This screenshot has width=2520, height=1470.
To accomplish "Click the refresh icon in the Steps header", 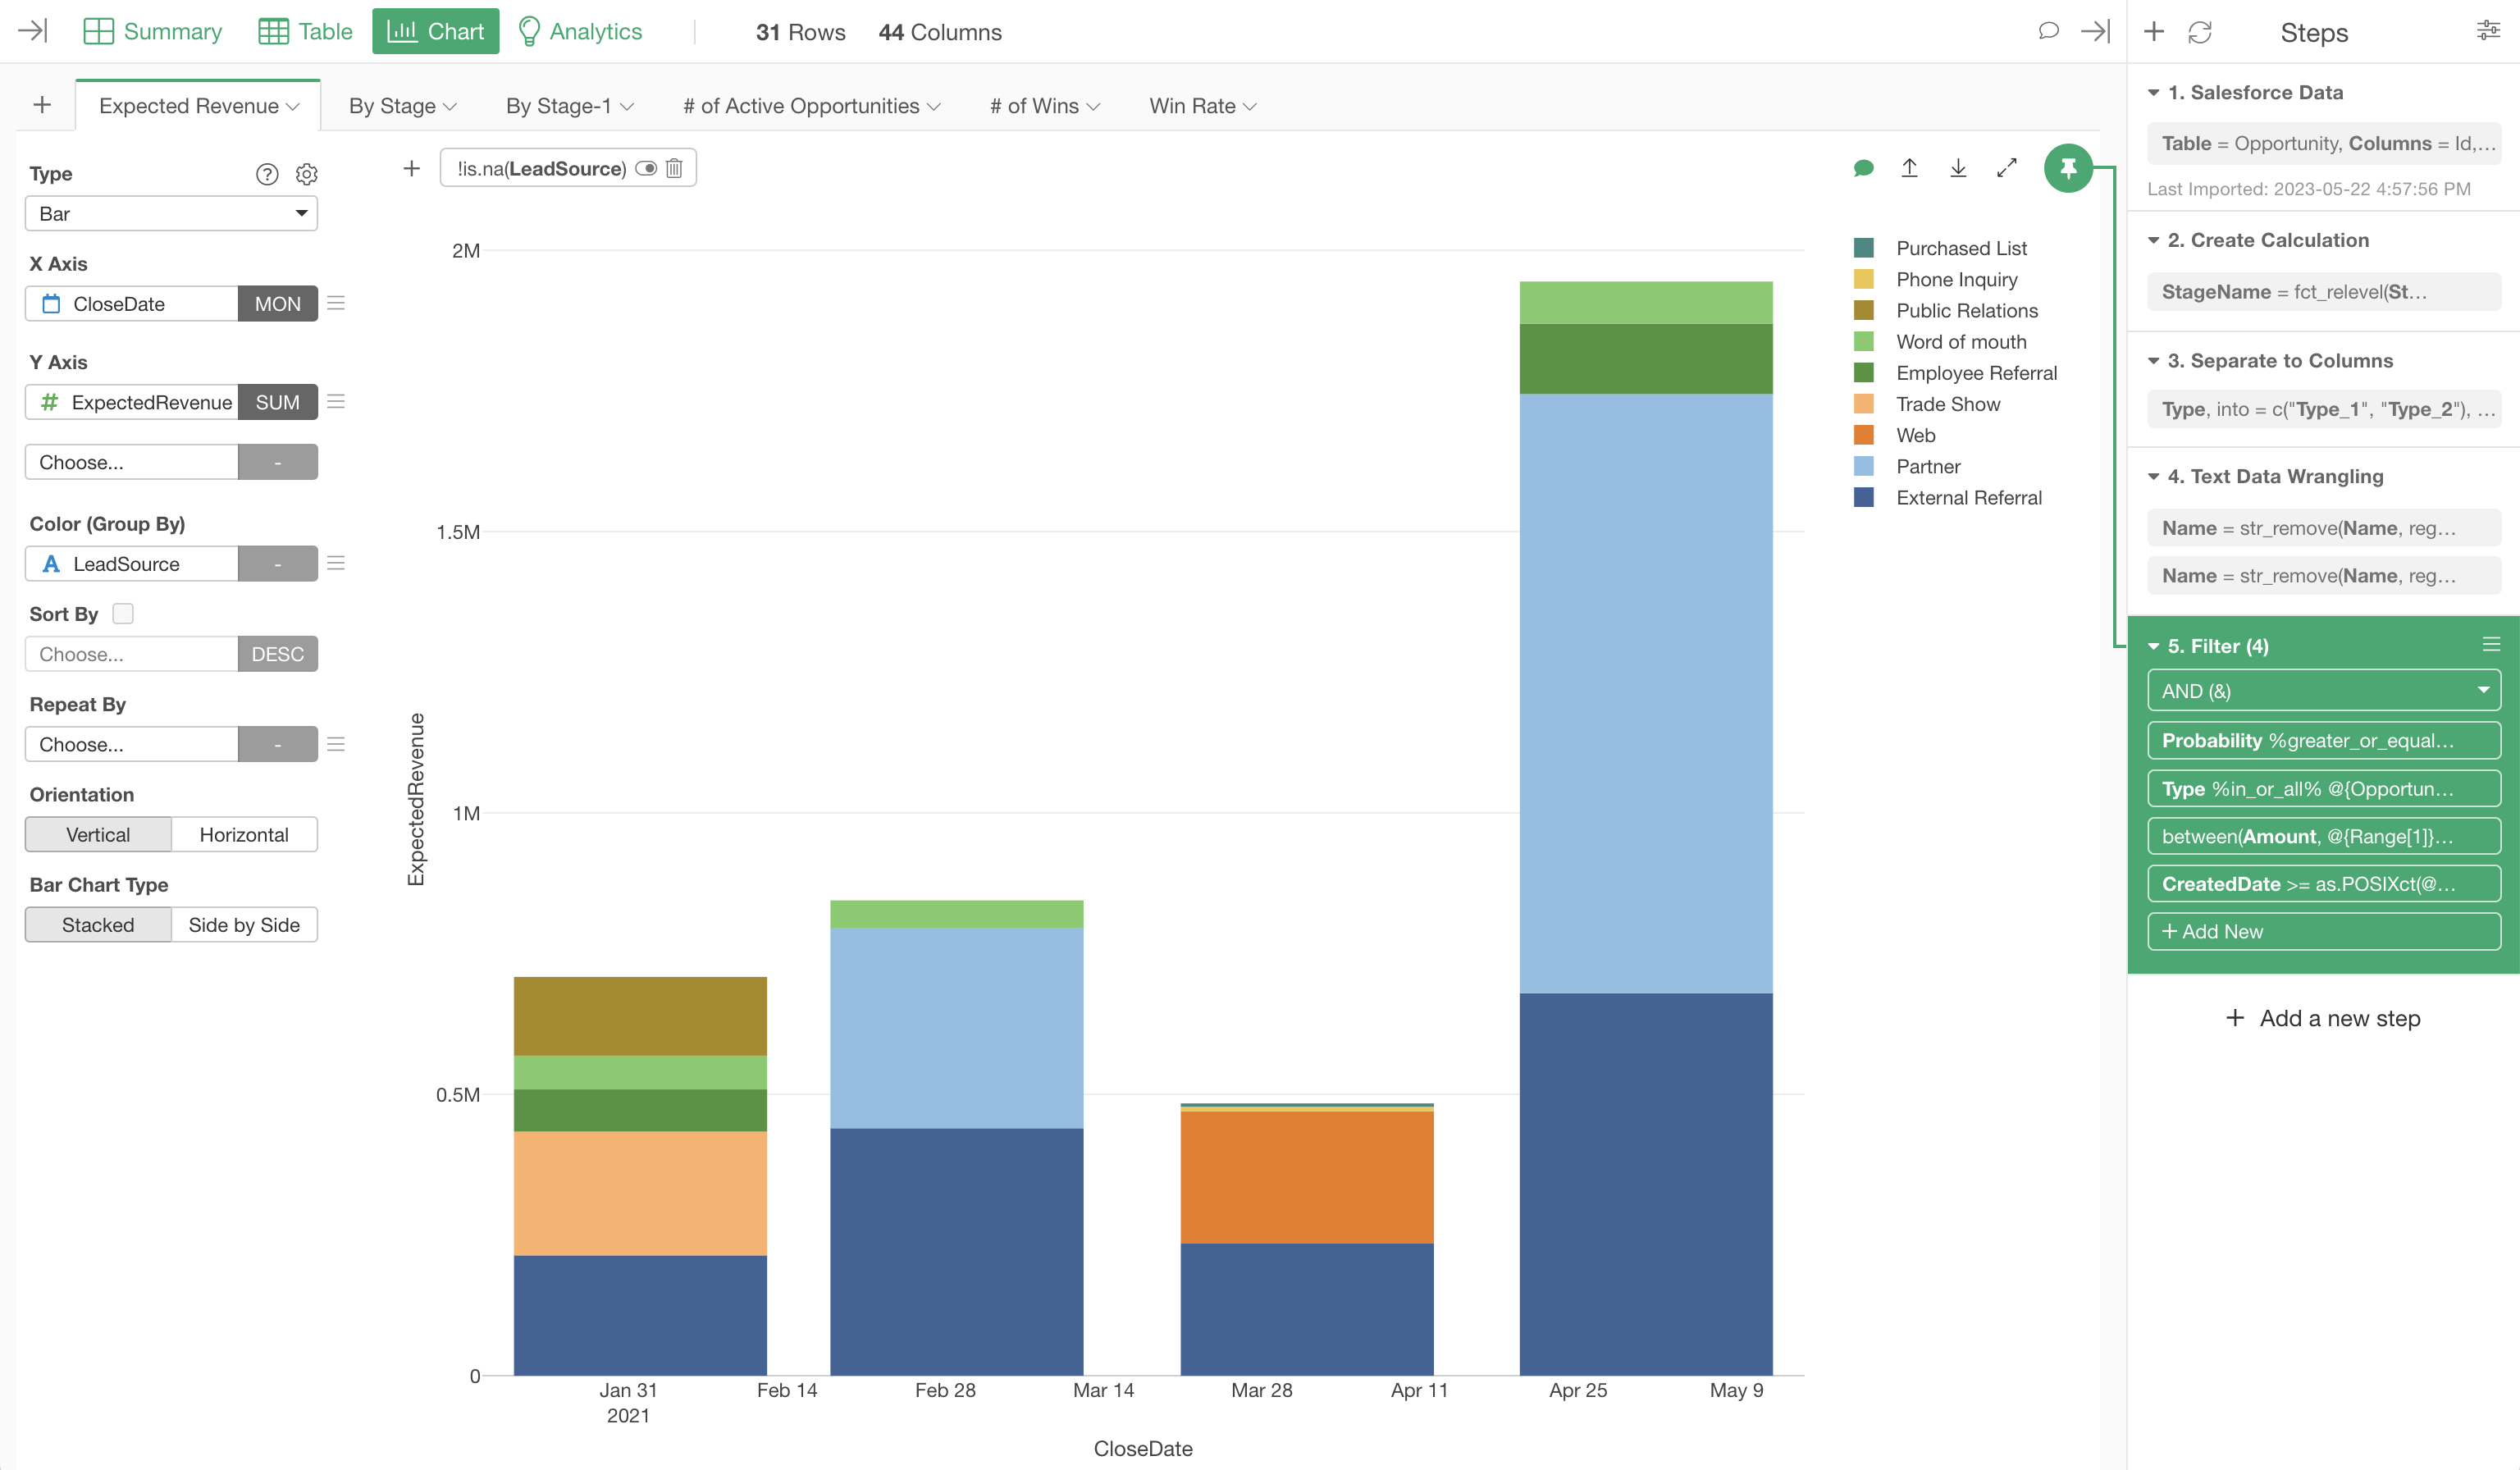I will (2199, 32).
